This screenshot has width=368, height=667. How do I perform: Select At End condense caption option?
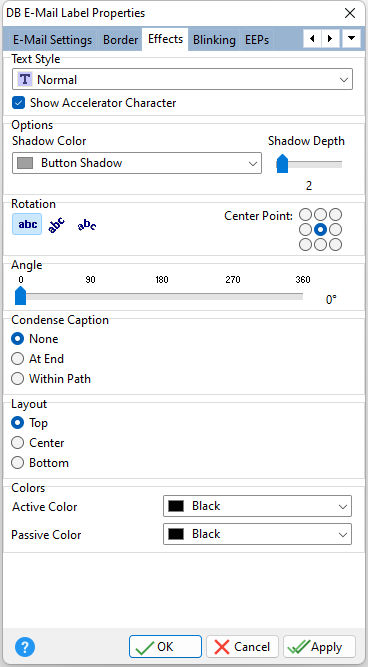[17, 359]
